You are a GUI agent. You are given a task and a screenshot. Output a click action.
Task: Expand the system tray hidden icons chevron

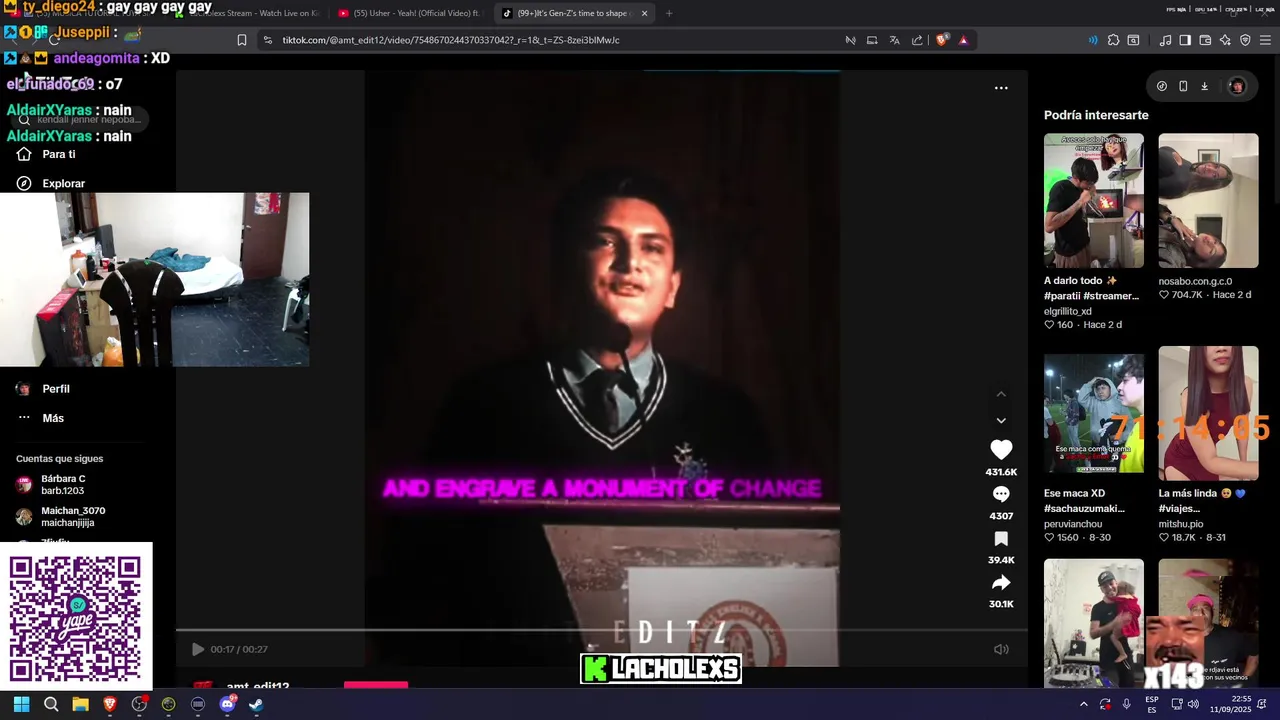[x=1083, y=704]
